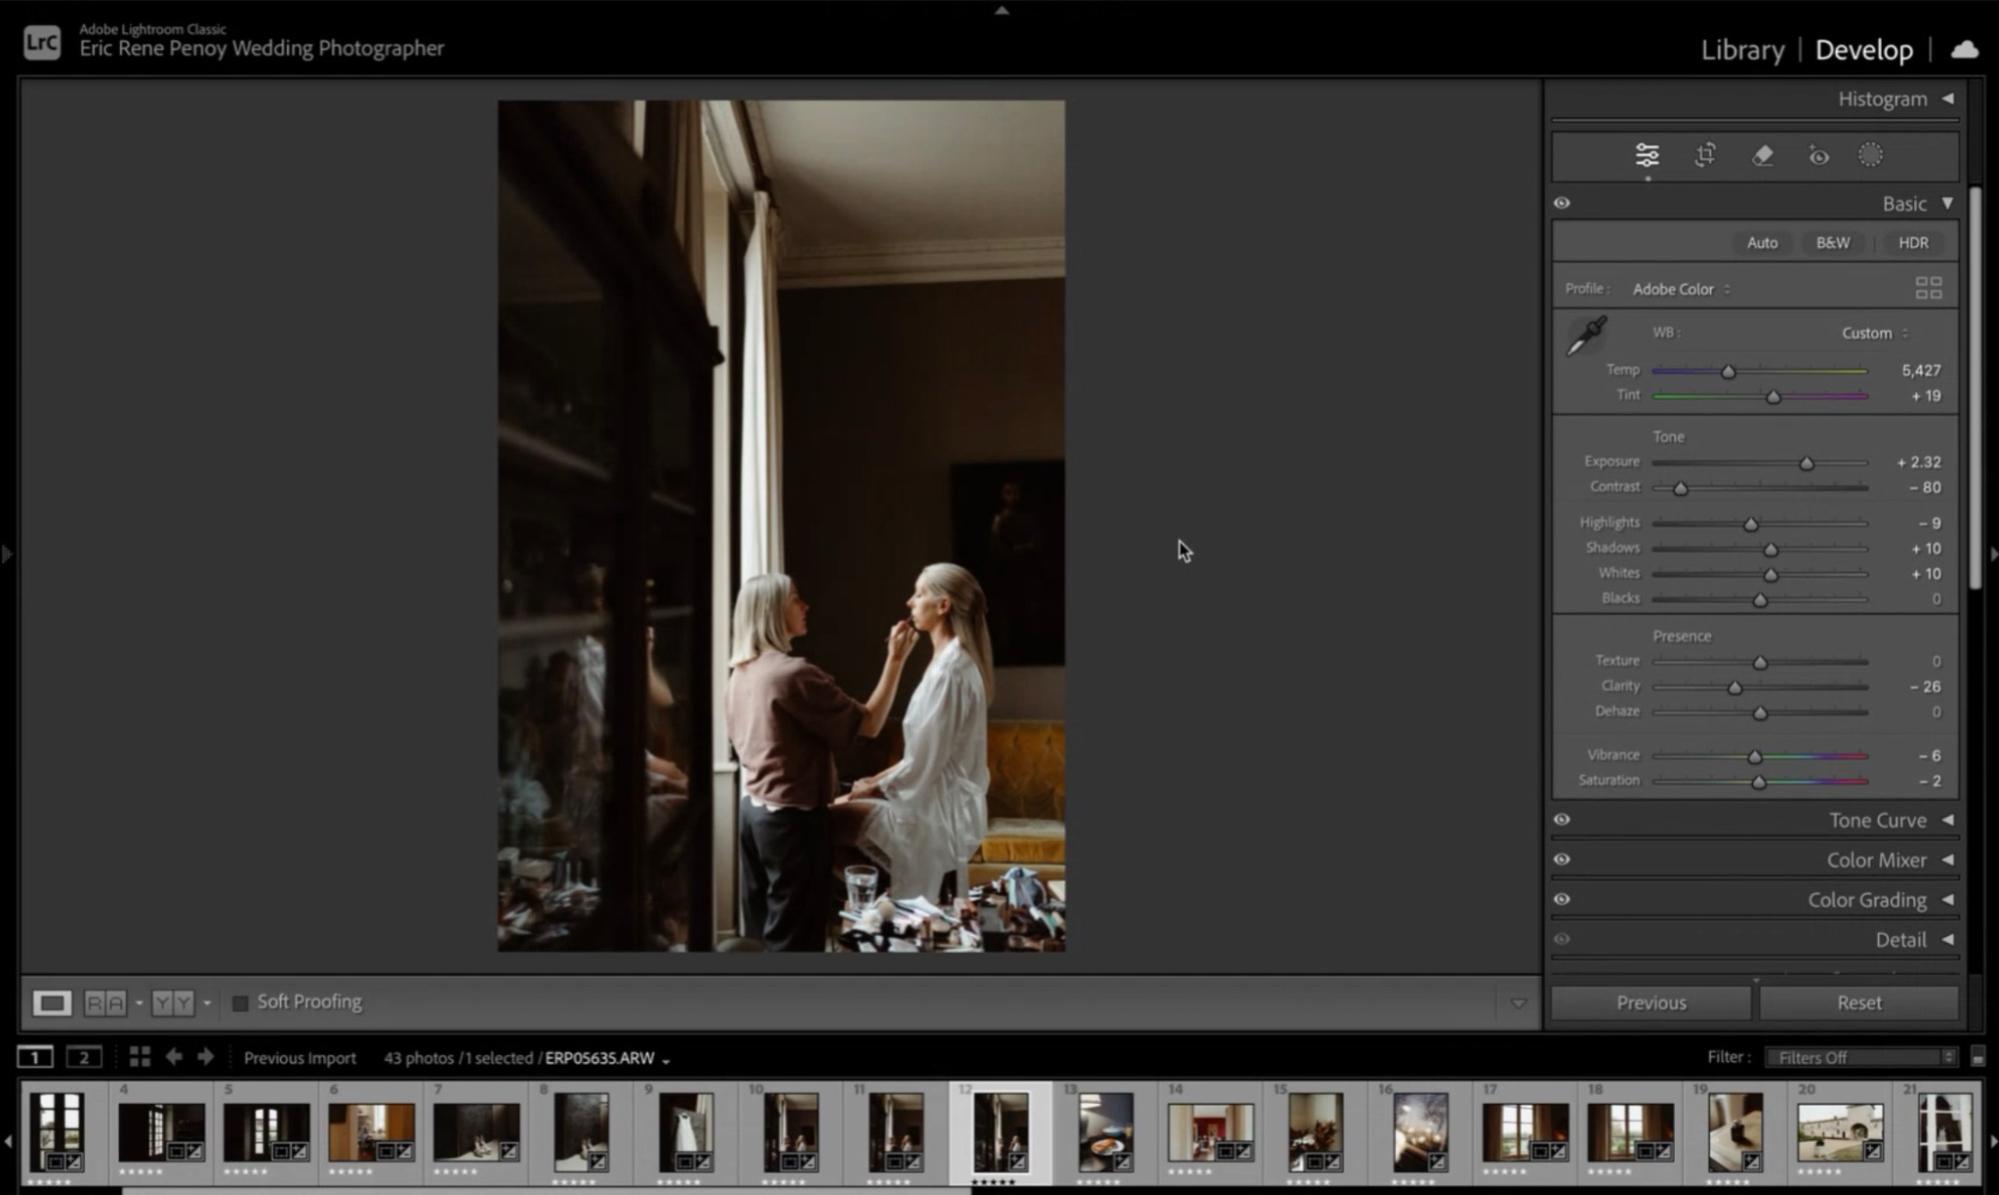Open the profile browser grid icon

pos(1928,288)
